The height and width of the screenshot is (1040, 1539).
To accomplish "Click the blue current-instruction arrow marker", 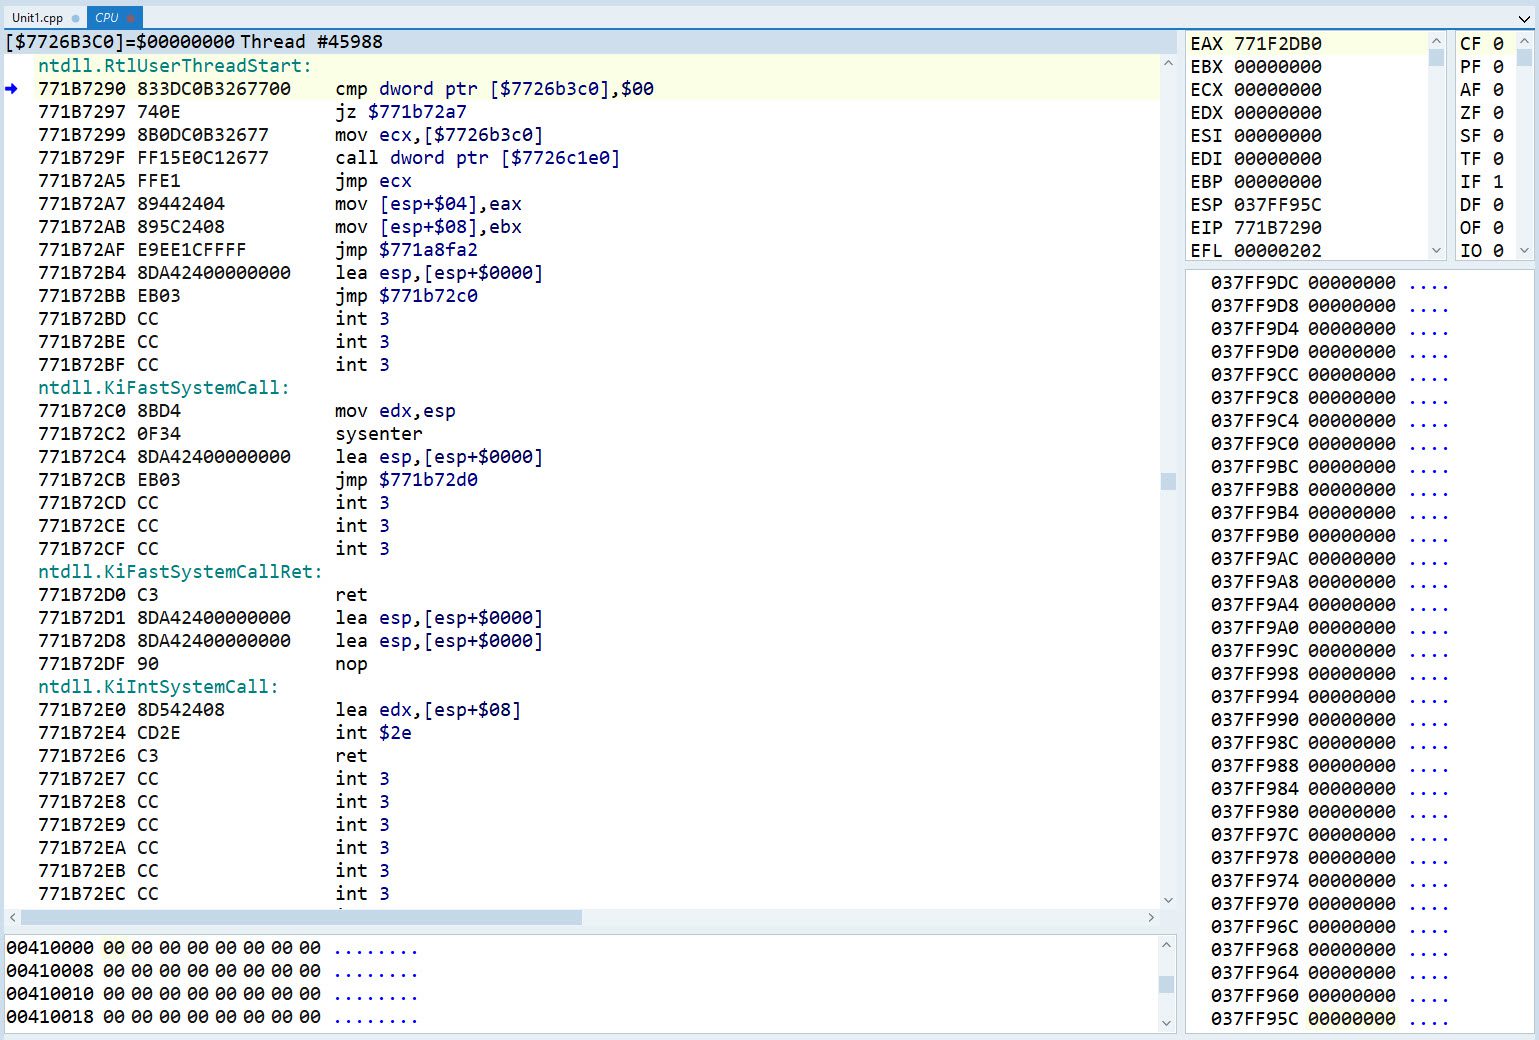I will click(x=12, y=89).
